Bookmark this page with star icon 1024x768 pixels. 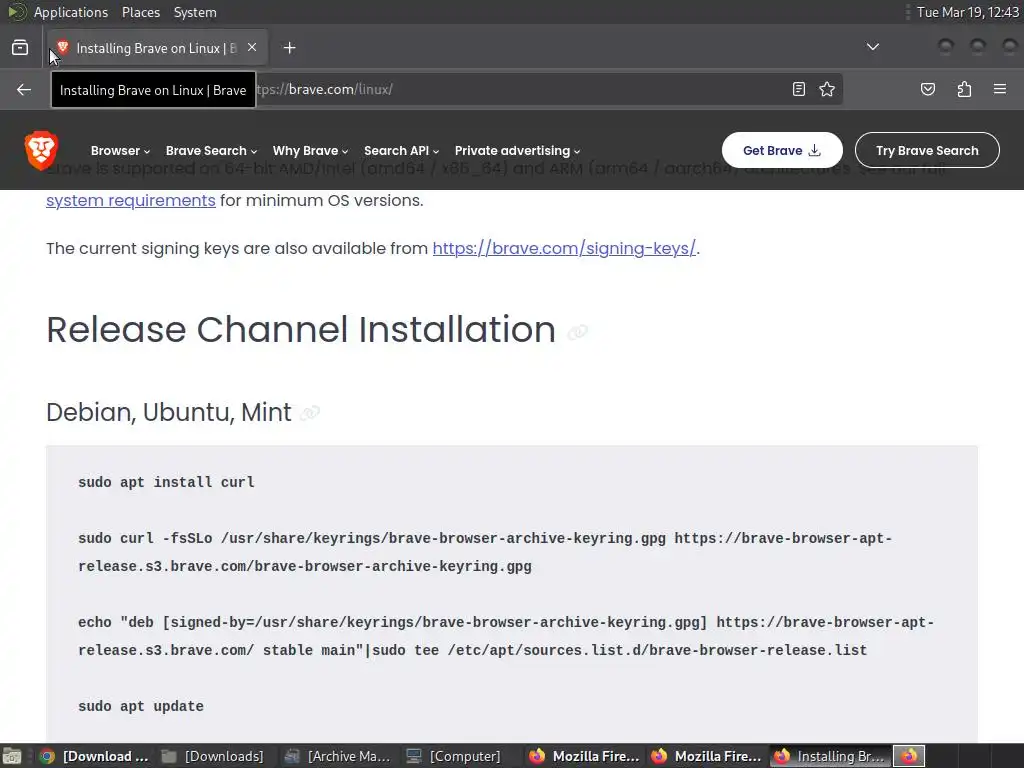pos(827,89)
